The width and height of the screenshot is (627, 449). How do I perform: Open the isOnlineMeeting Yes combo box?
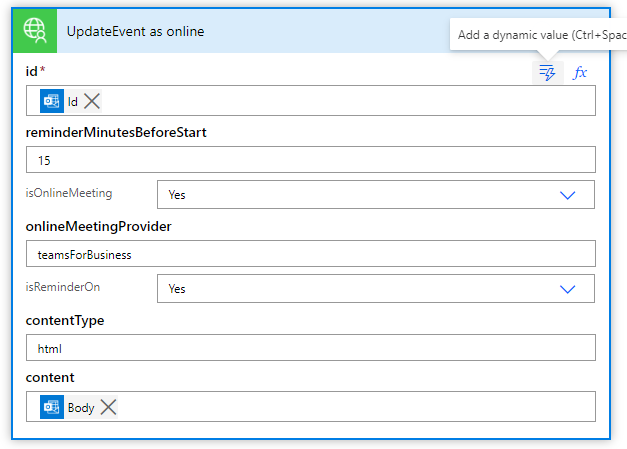tap(376, 195)
